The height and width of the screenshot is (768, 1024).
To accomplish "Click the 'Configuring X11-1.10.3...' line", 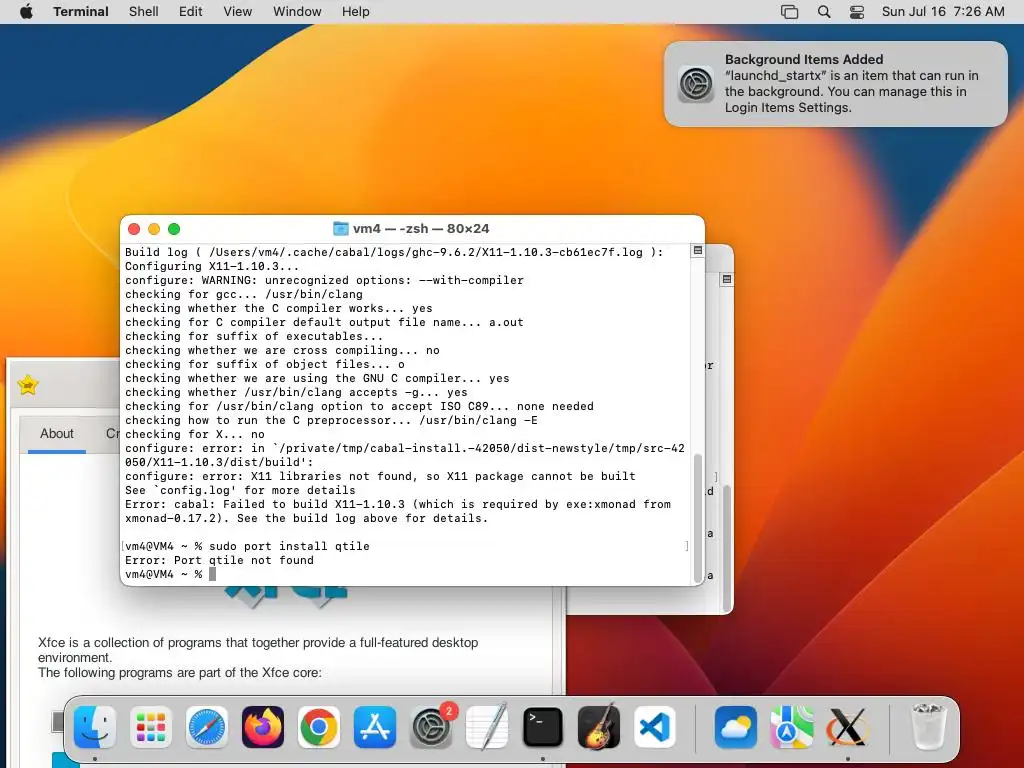I will coord(212,266).
